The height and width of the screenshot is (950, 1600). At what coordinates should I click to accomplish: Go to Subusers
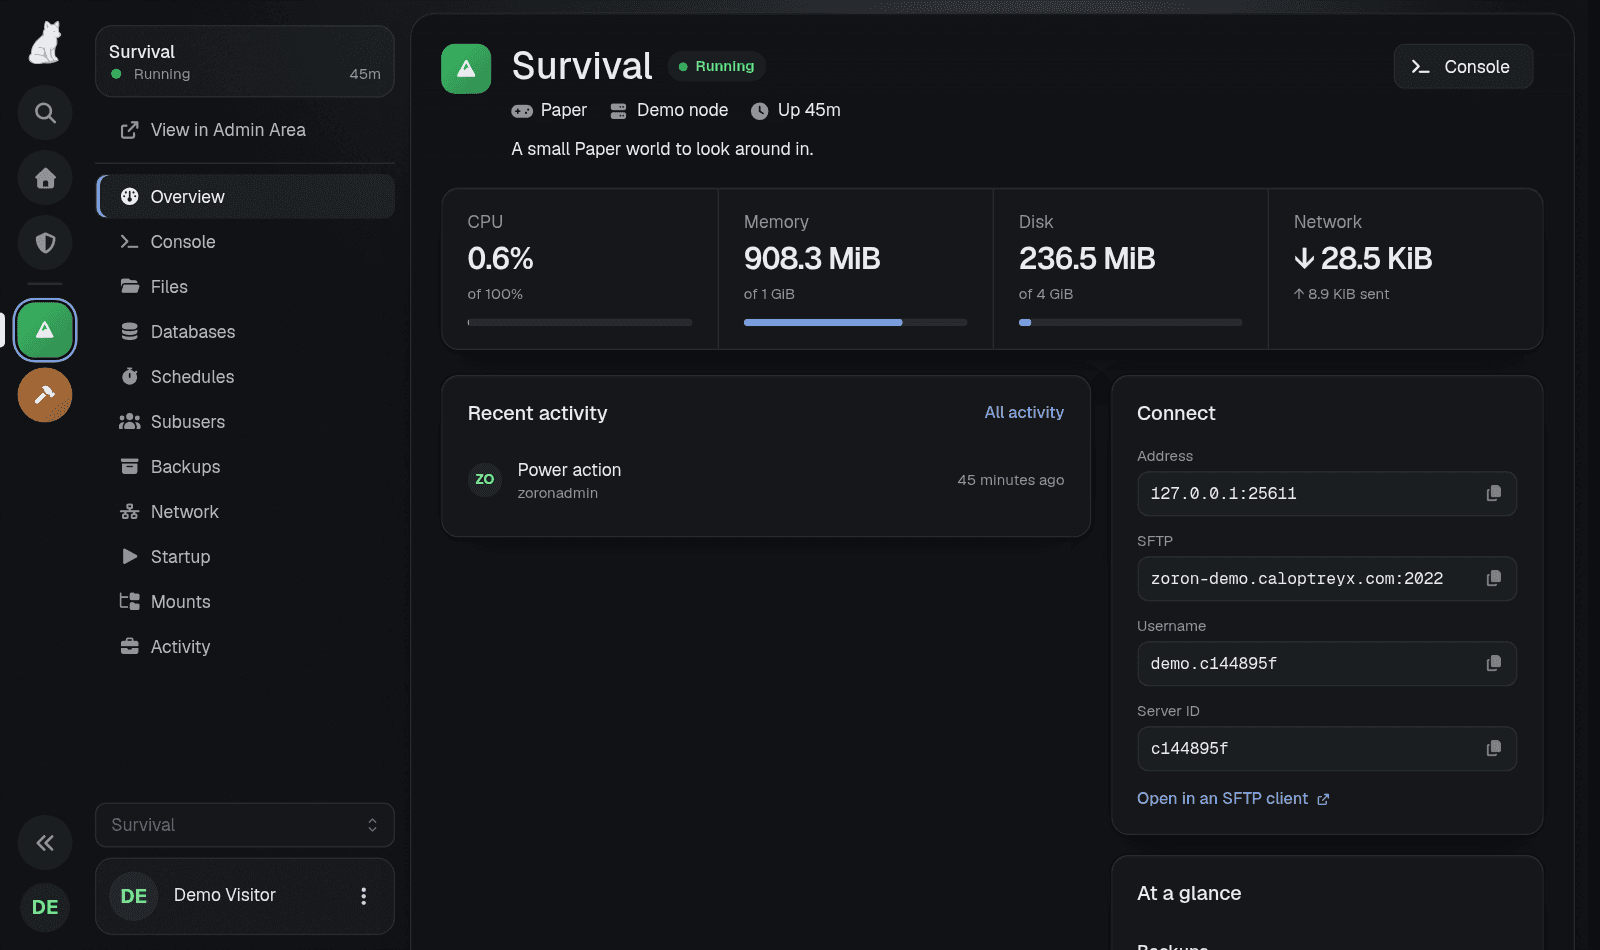point(245,422)
